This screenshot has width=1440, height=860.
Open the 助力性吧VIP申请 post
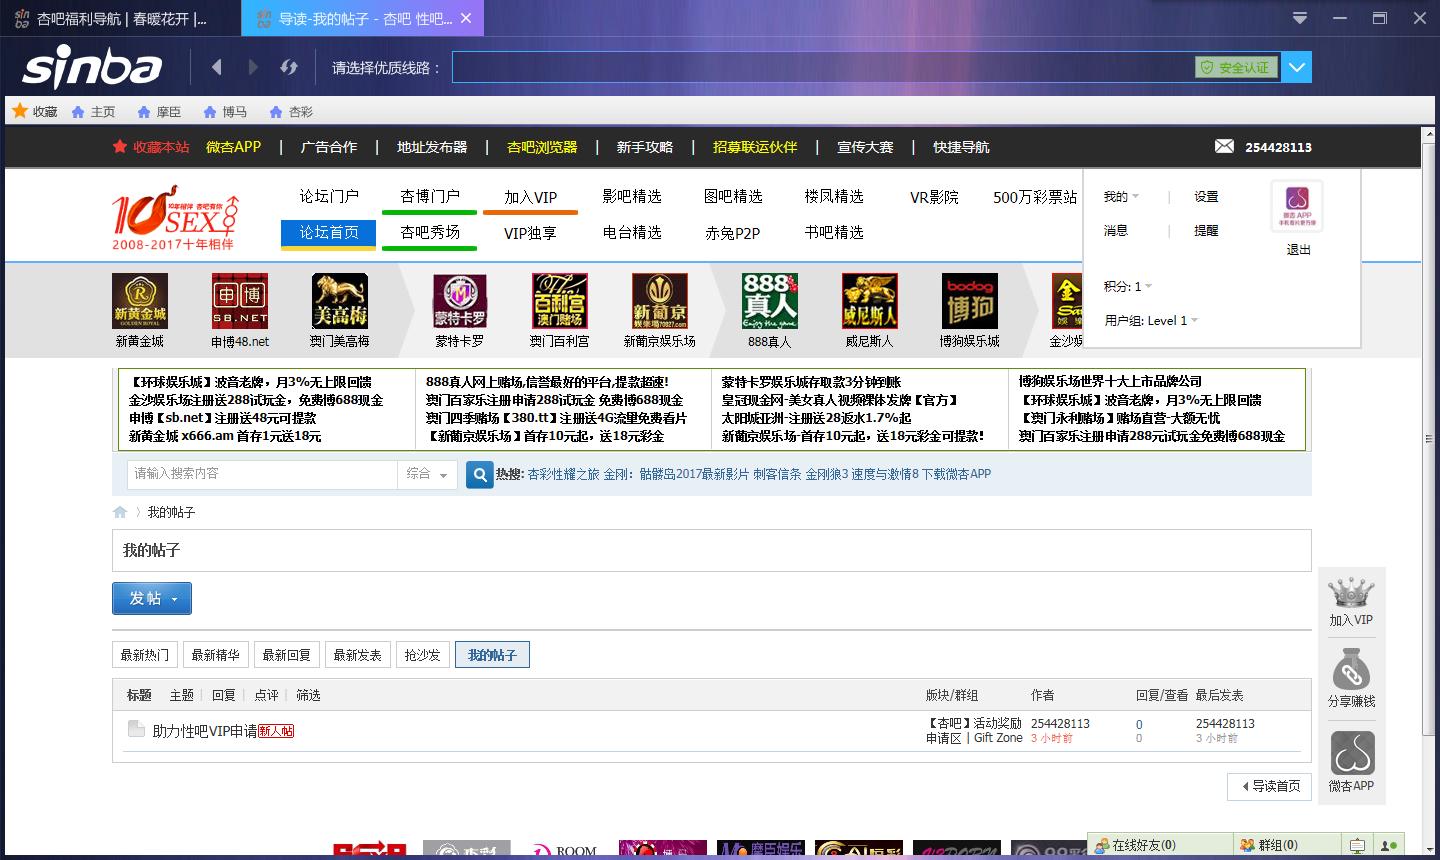204,731
